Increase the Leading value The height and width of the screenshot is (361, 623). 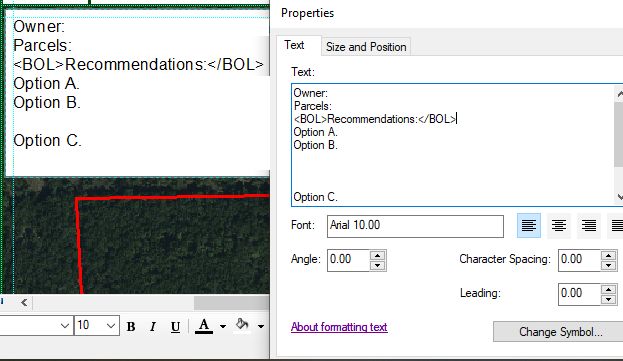coord(608,289)
